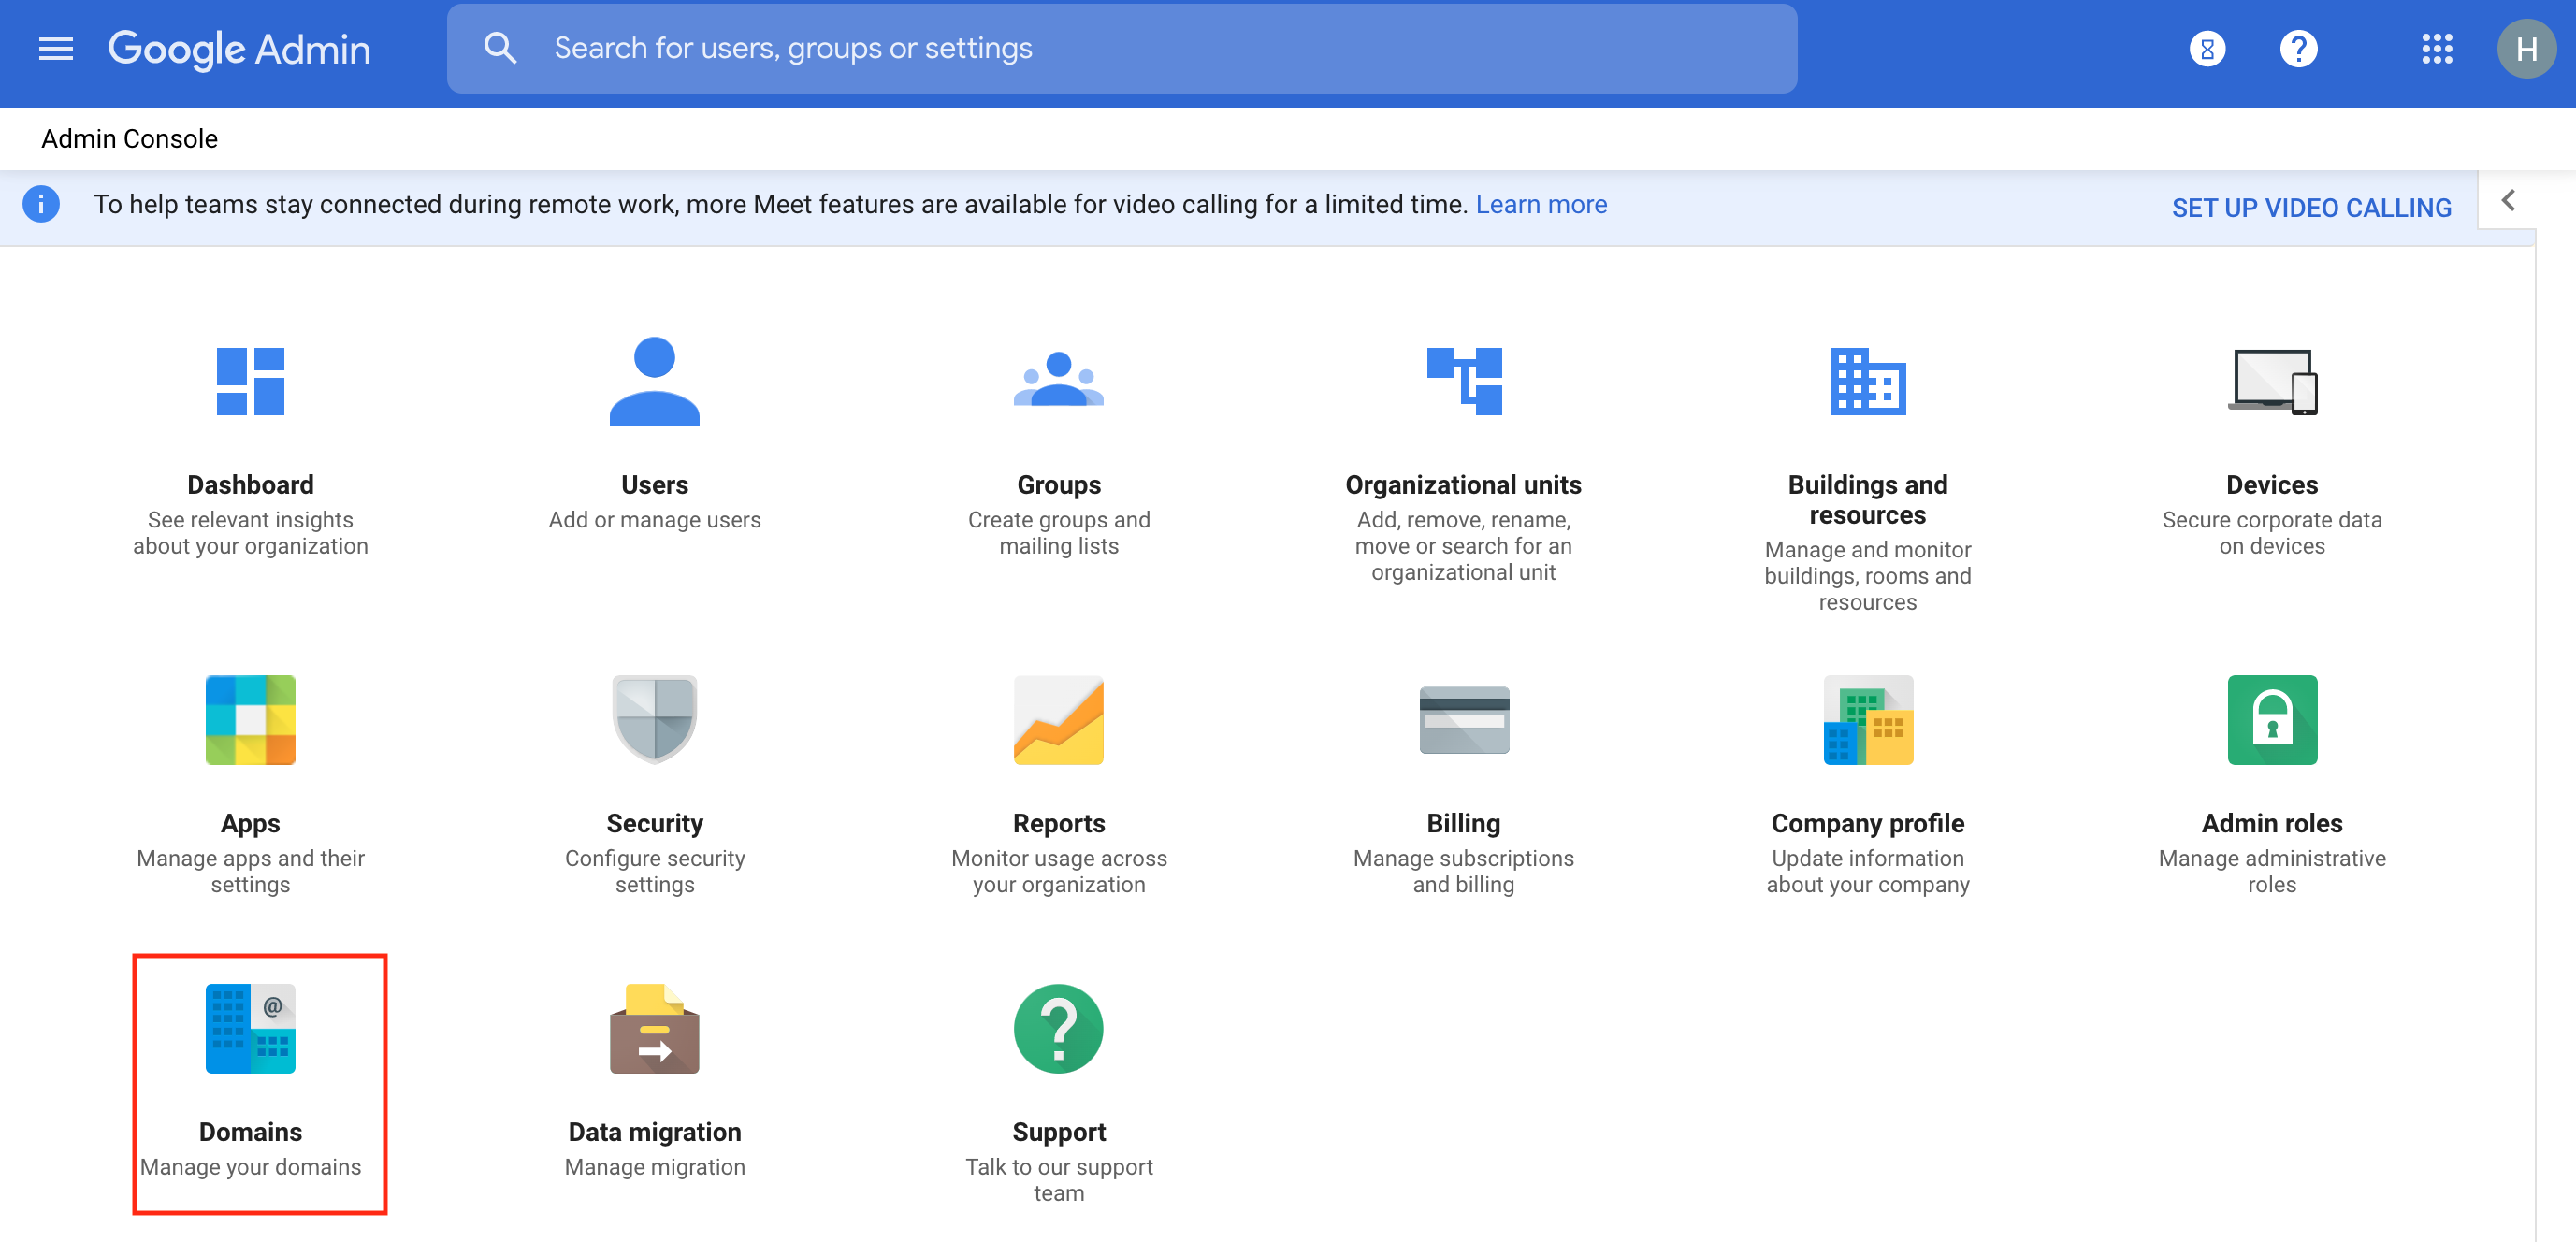This screenshot has height=1242, width=2576.
Task: Click 'Create groups and mailing lists' text
Action: tap(1058, 533)
